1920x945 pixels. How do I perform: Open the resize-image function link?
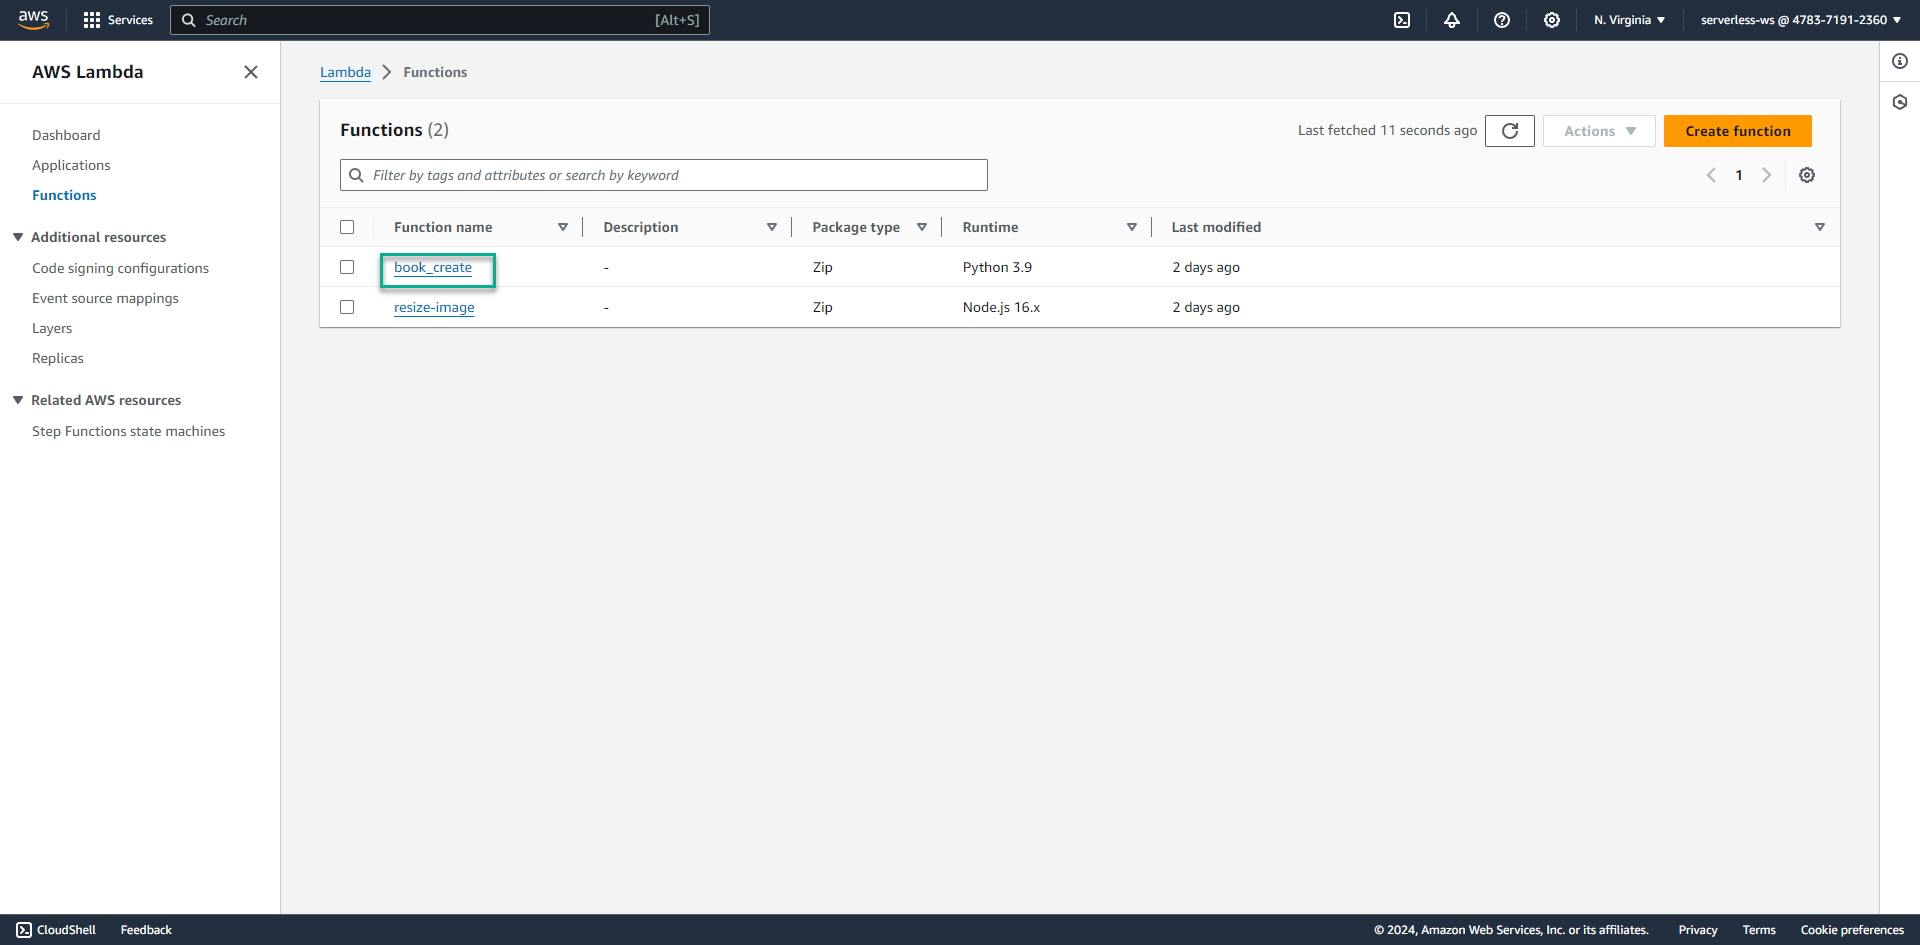tap(434, 307)
